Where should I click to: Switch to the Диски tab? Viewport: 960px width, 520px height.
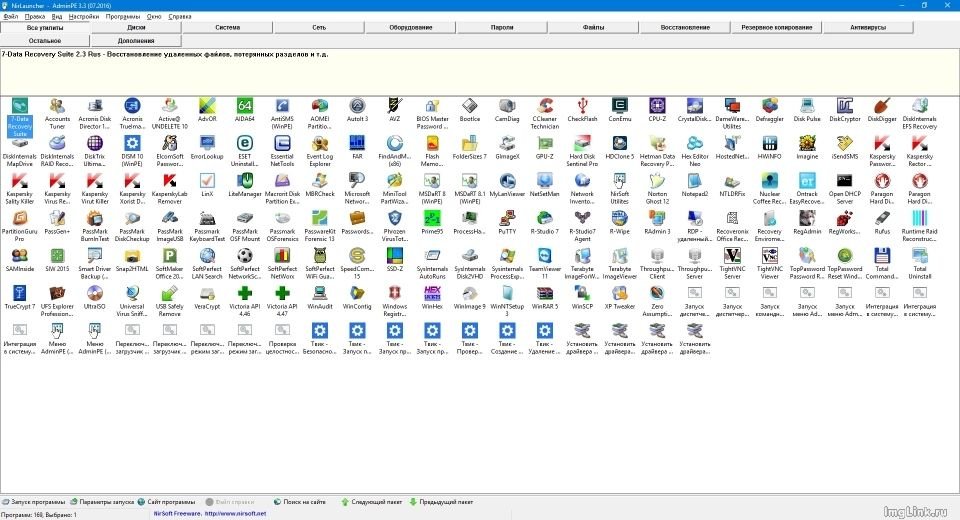(136, 28)
